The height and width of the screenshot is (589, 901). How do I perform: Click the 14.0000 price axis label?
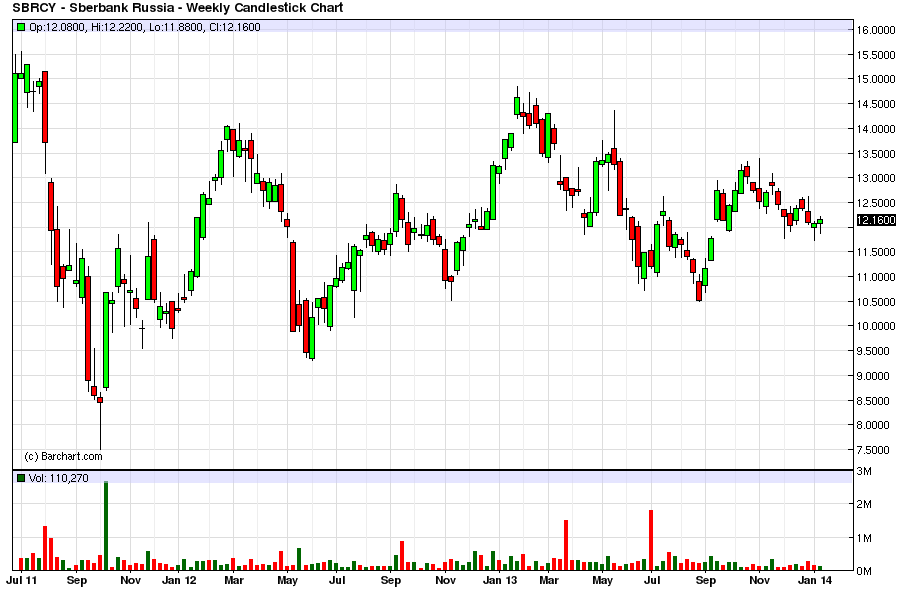[876, 129]
